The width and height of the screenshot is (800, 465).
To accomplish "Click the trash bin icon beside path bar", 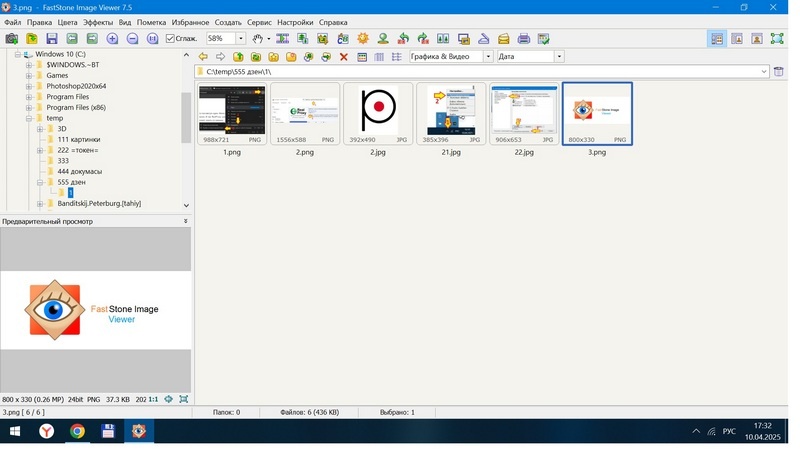I will tap(778, 71).
